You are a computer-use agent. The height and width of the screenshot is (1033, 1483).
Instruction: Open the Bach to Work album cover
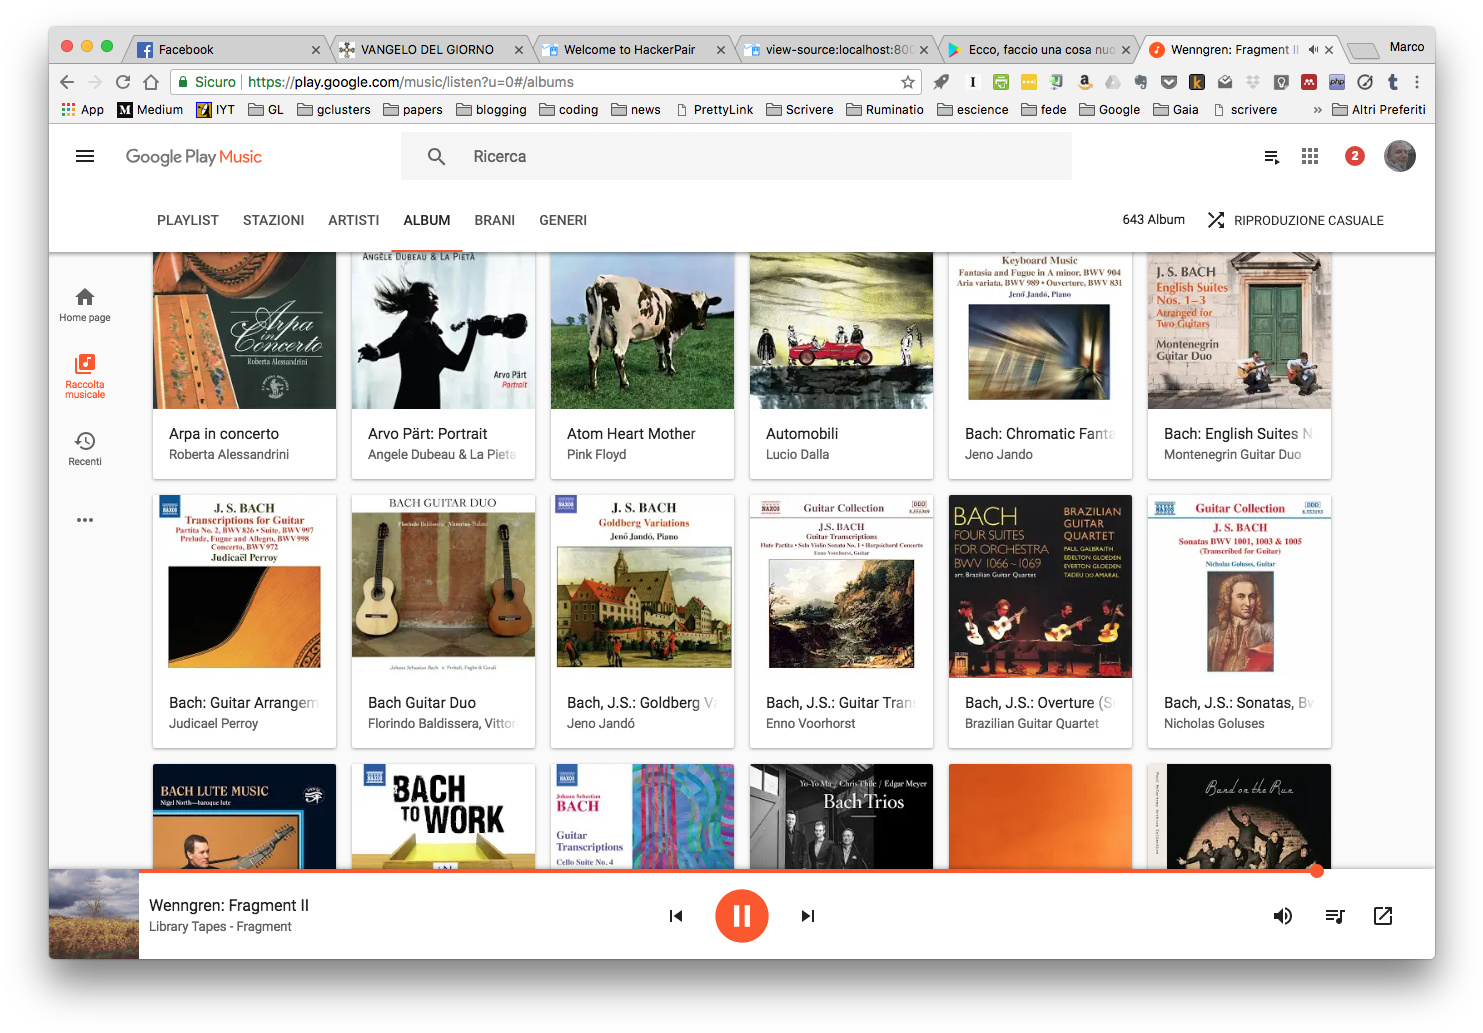tap(443, 816)
